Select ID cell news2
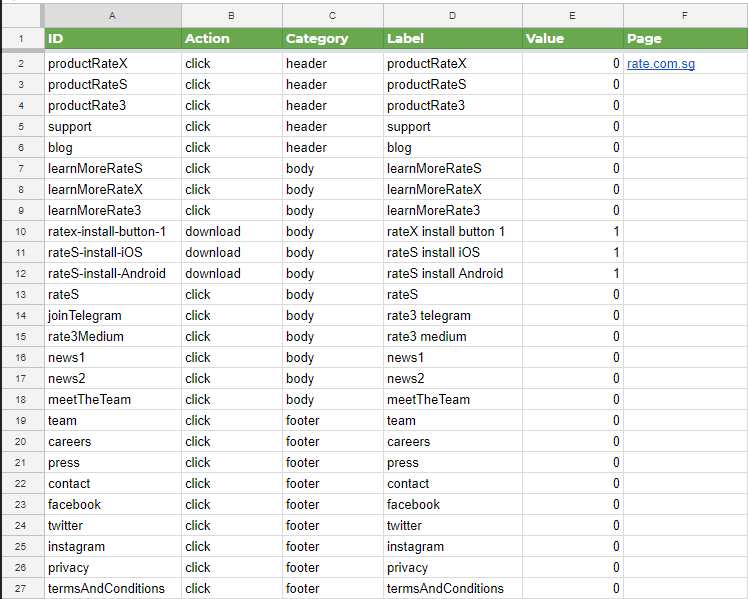Viewport: 748px width, 599px height. [113, 378]
